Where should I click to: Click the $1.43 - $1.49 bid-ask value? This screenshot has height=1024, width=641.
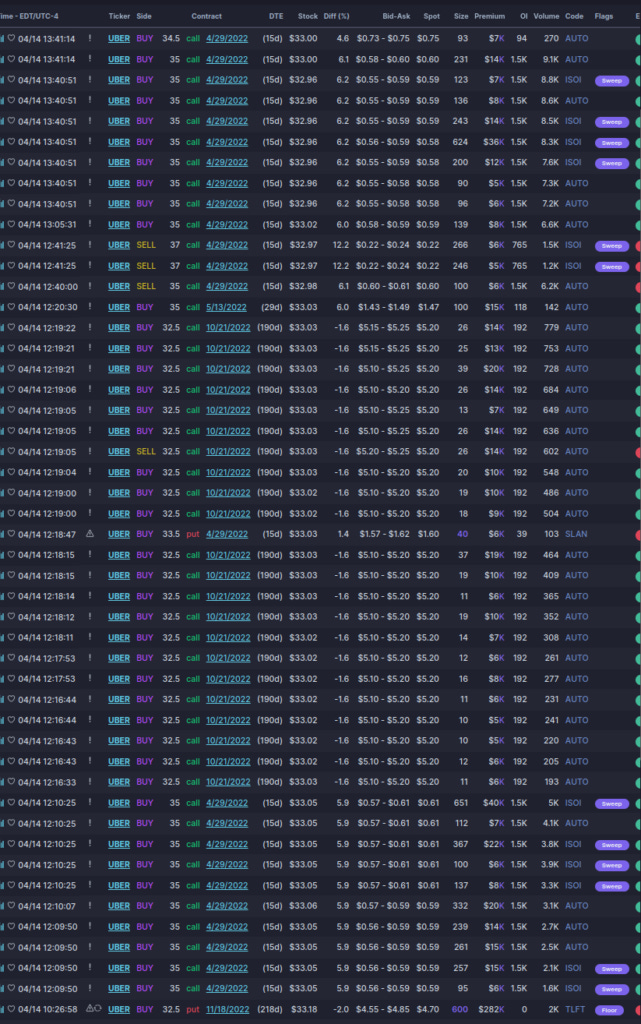(384, 307)
